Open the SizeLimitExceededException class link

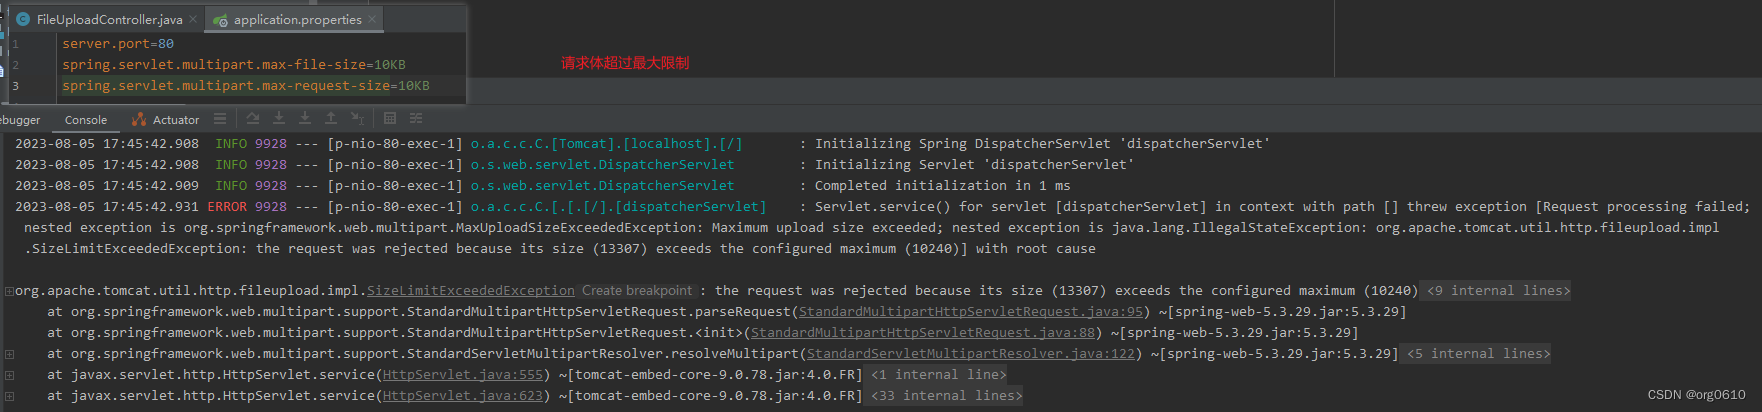tap(471, 291)
